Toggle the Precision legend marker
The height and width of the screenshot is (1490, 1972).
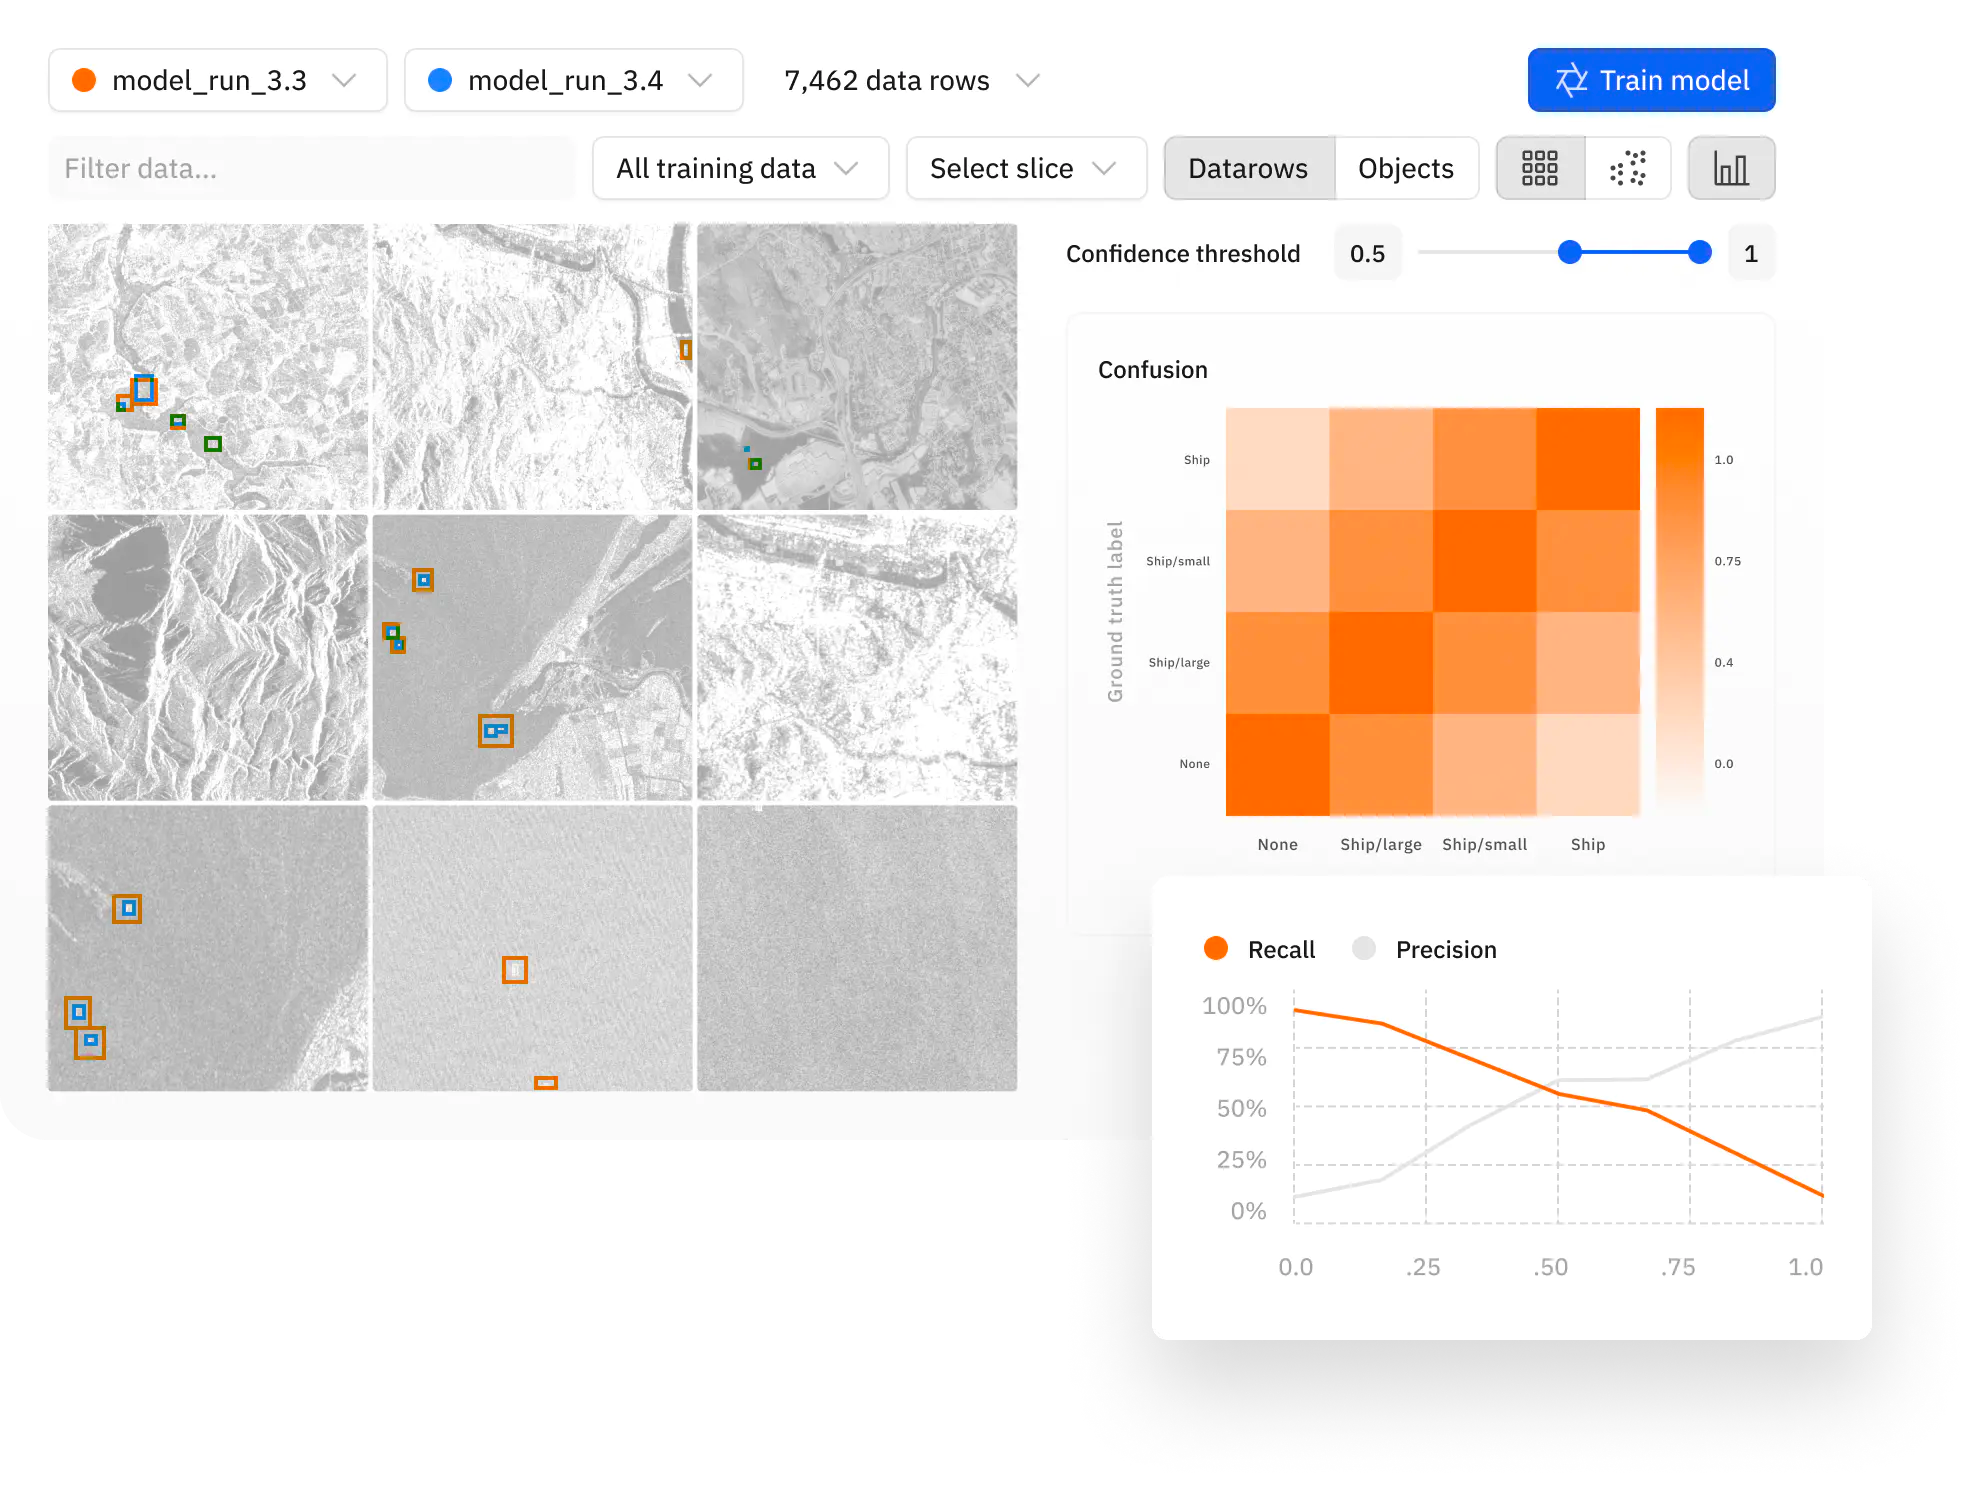click(1363, 949)
